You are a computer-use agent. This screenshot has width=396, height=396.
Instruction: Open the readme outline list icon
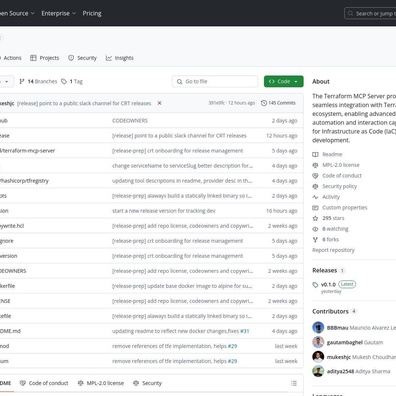[294, 383]
